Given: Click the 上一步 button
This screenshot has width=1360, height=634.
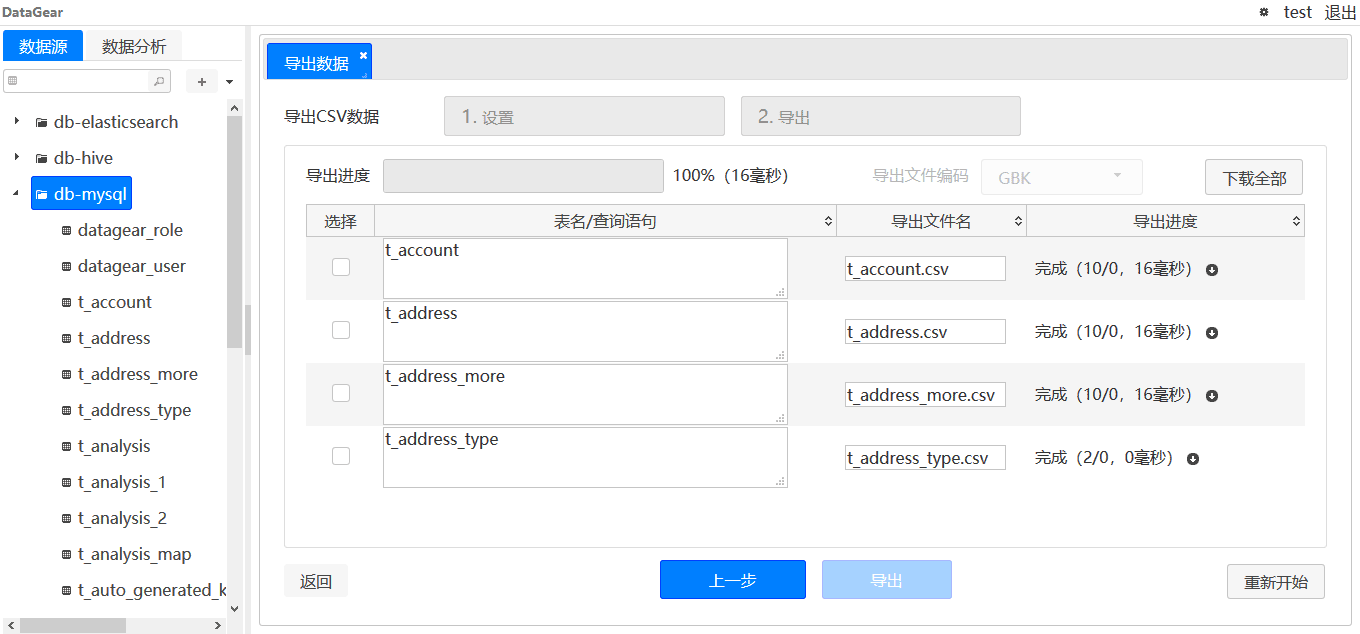Looking at the screenshot, I should [x=732, y=579].
